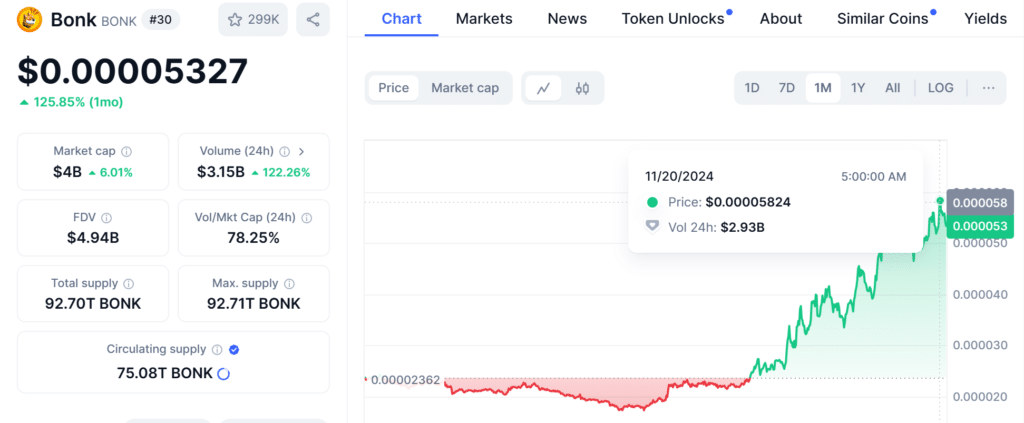Switch to candlestick chart icon
Viewport: 1024px width, 423px height.
[582, 88]
